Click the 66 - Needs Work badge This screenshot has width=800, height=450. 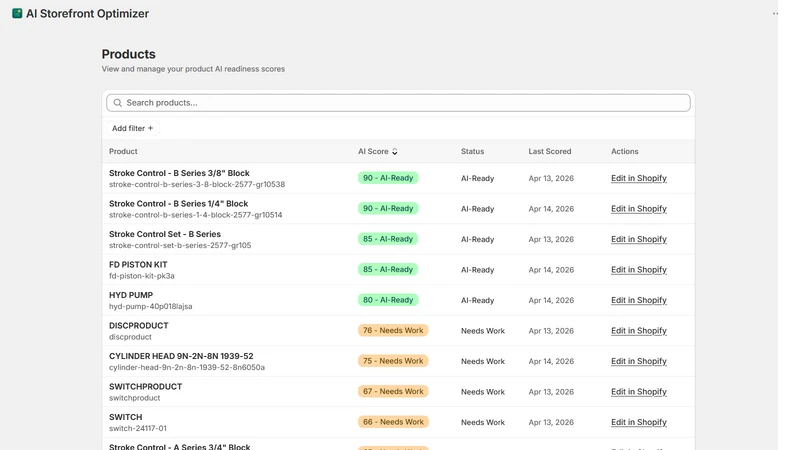click(x=393, y=422)
